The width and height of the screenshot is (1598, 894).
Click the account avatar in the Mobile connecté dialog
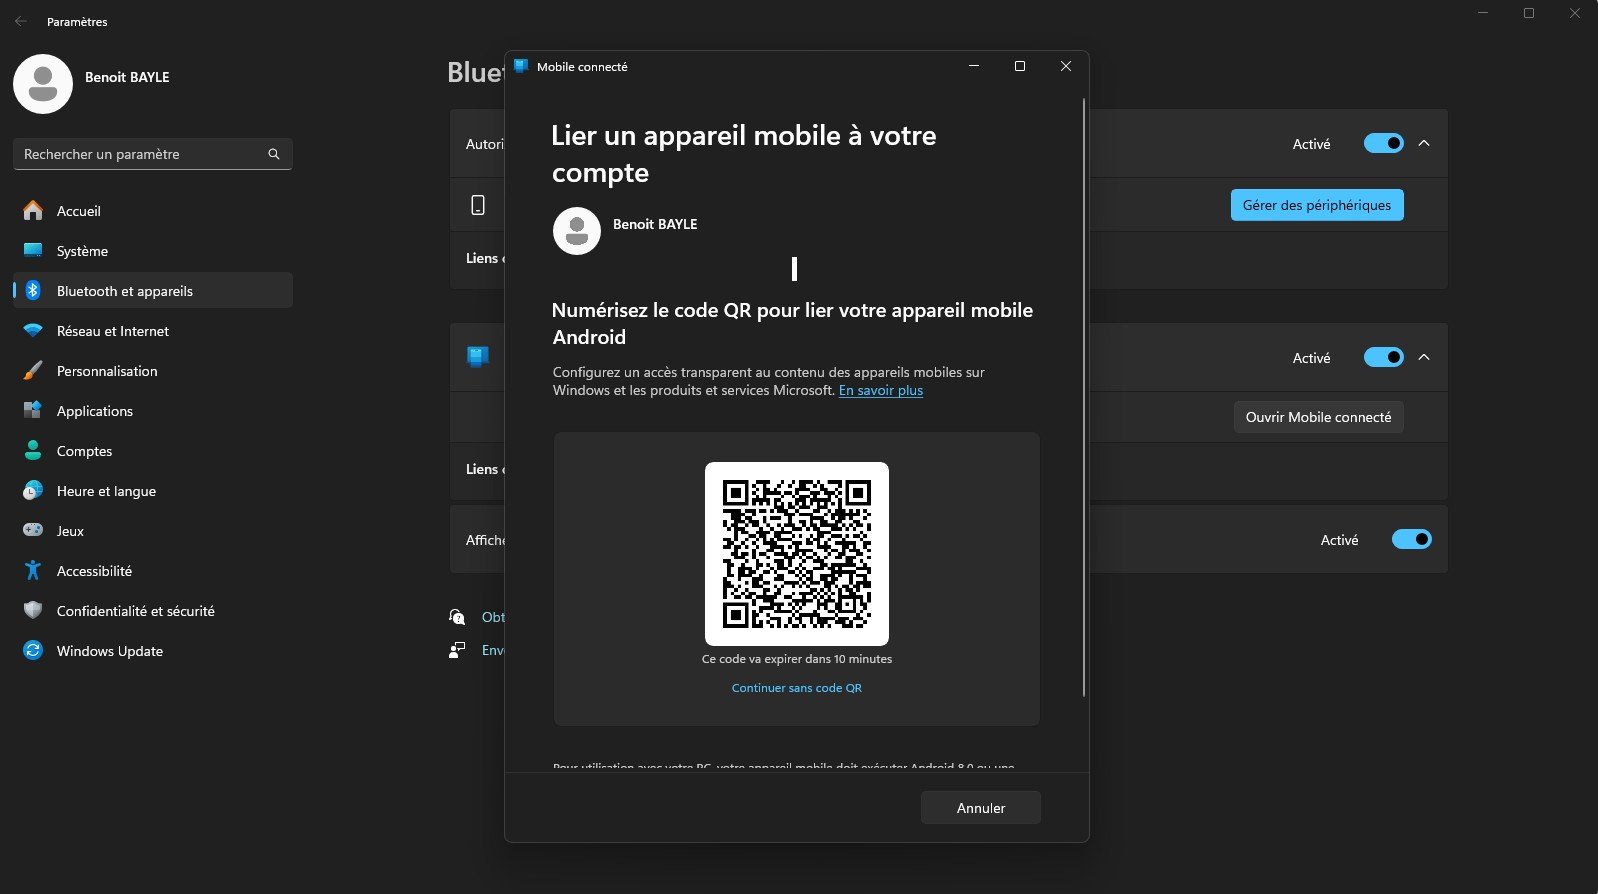coord(577,231)
